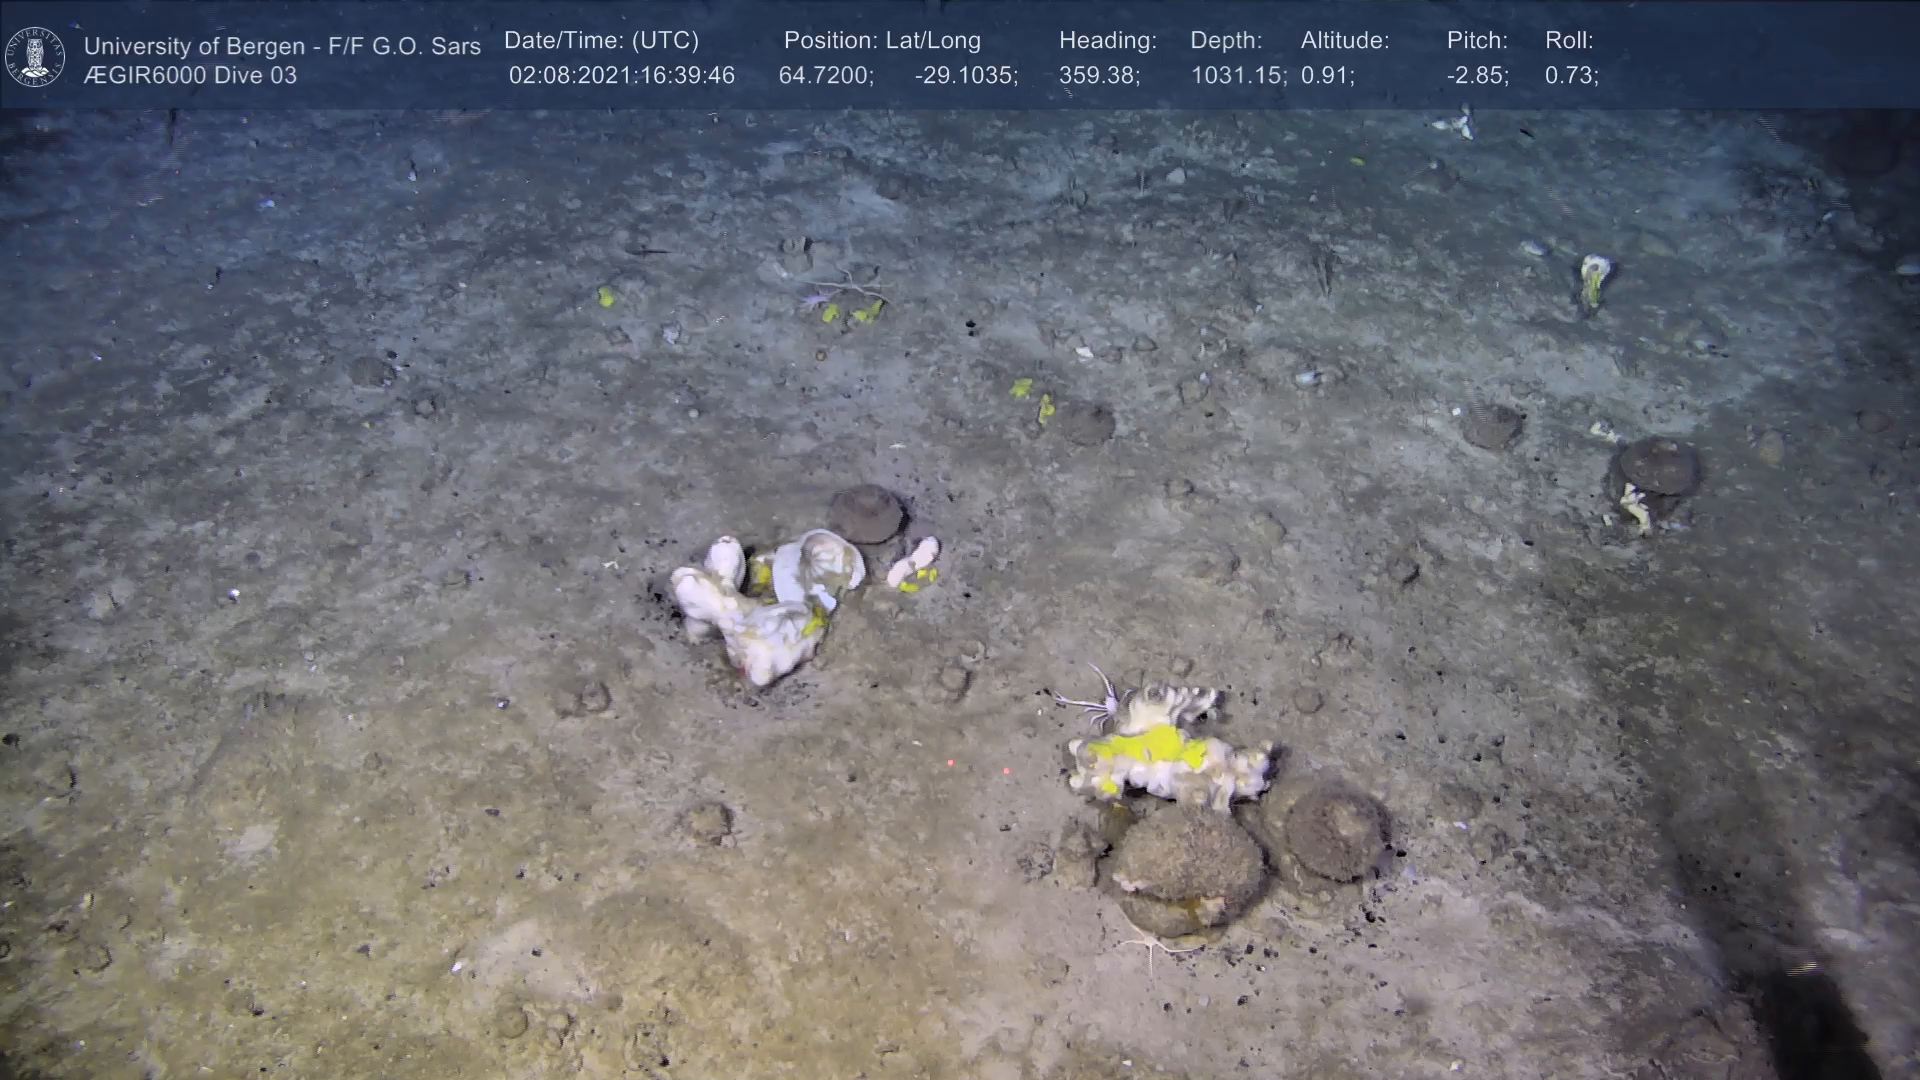1920x1080 pixels.
Task: Click the University of Bergen seal logo
Action: (35, 57)
